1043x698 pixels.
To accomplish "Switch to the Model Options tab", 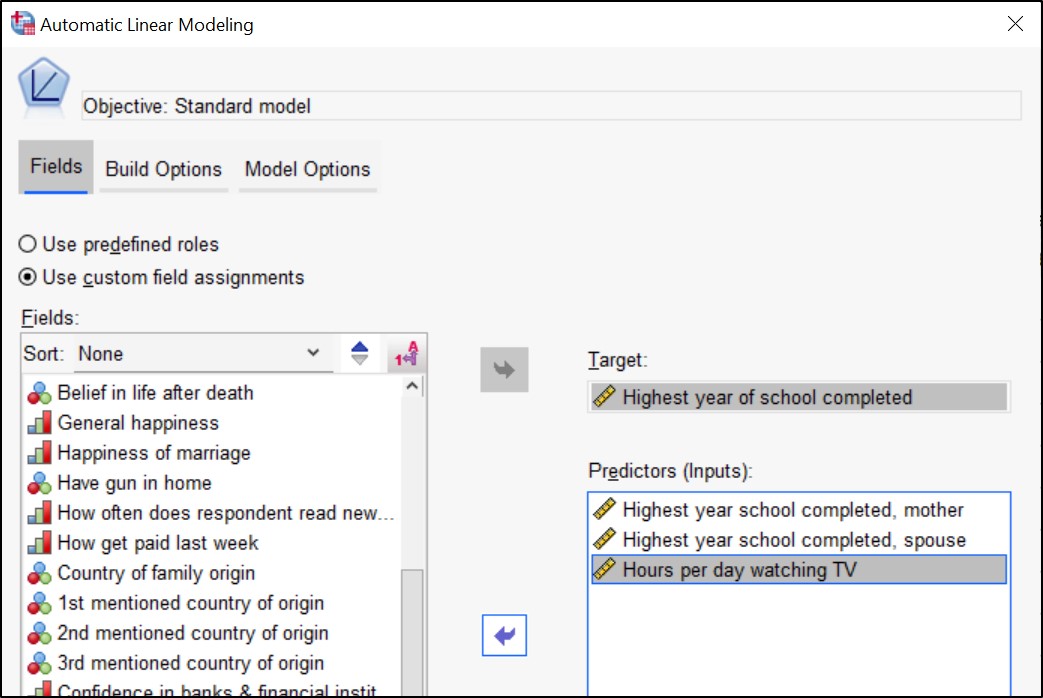I will [x=307, y=169].
